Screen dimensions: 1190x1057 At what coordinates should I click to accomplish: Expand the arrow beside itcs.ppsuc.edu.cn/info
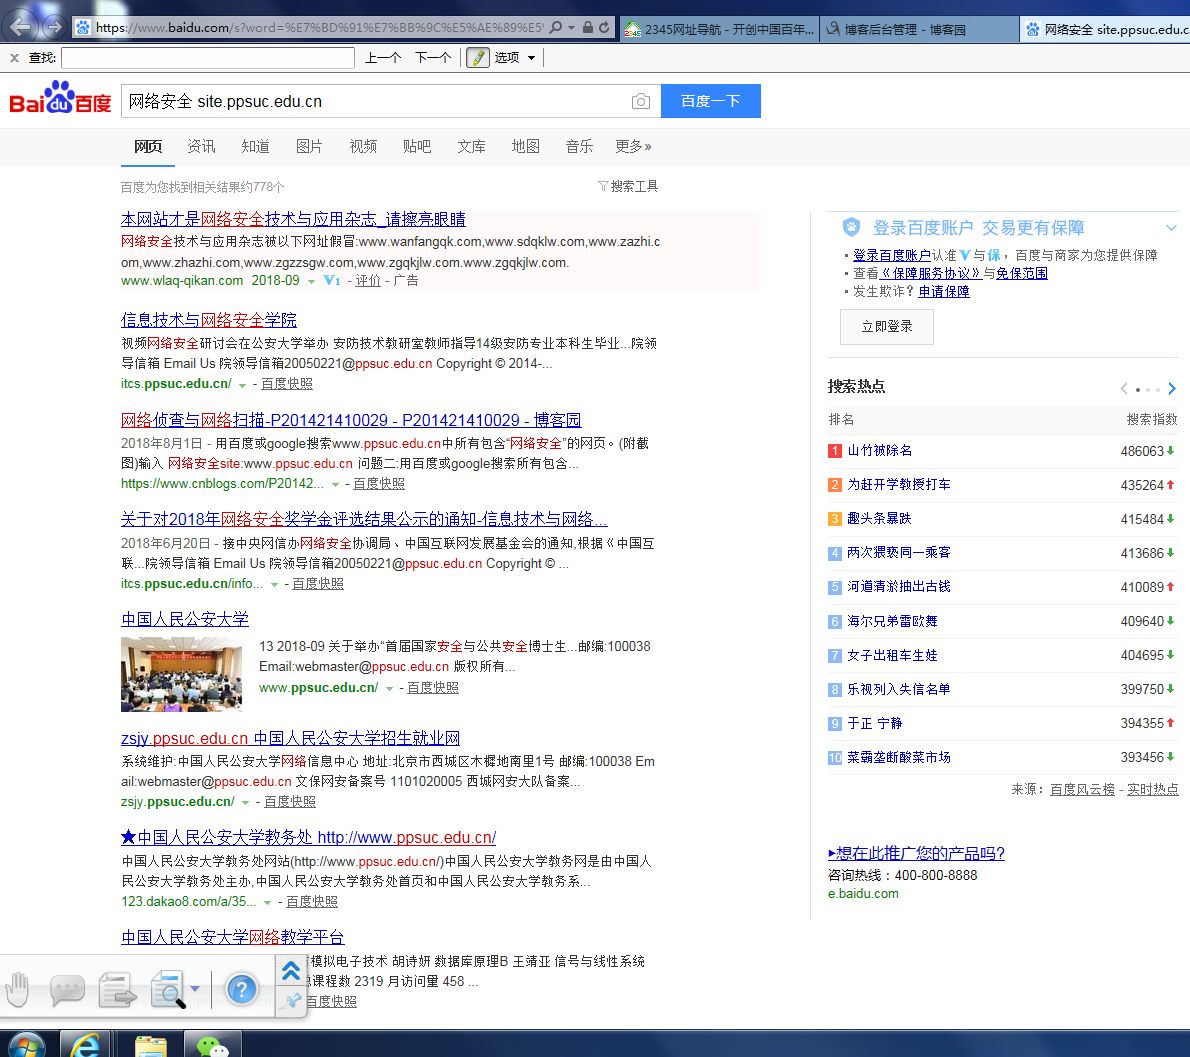[x=274, y=584]
